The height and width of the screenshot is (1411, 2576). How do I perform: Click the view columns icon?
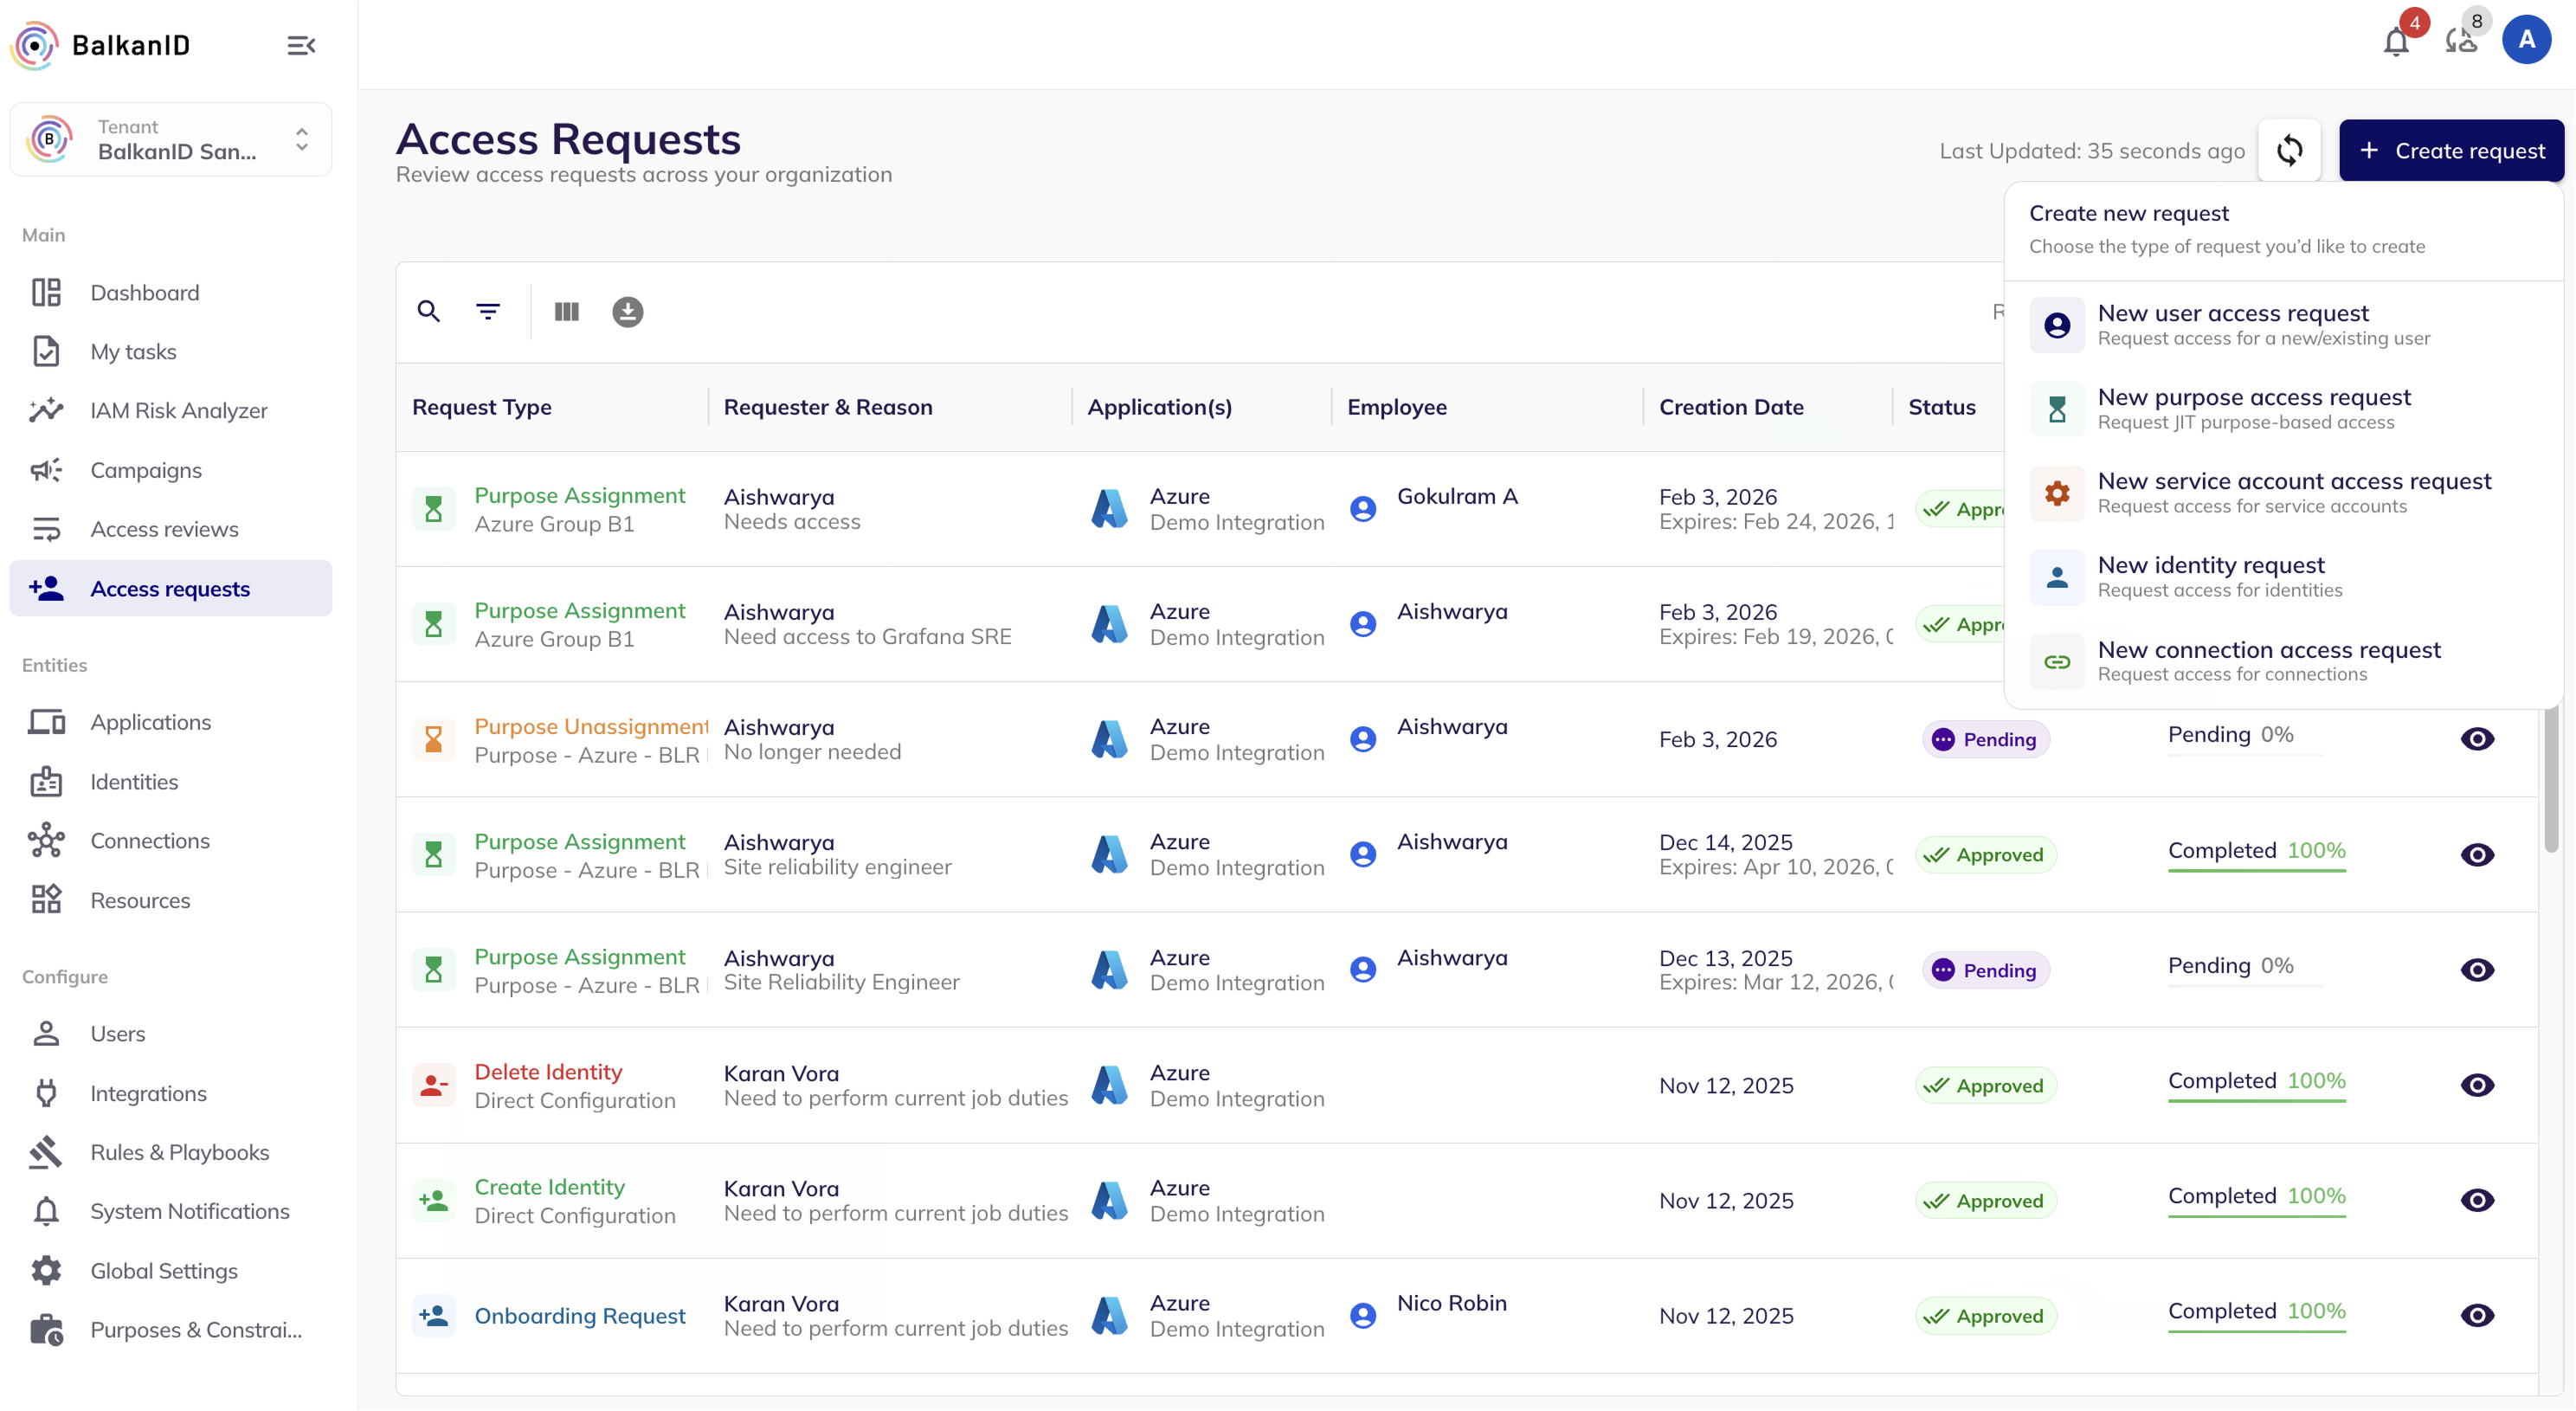pos(567,312)
